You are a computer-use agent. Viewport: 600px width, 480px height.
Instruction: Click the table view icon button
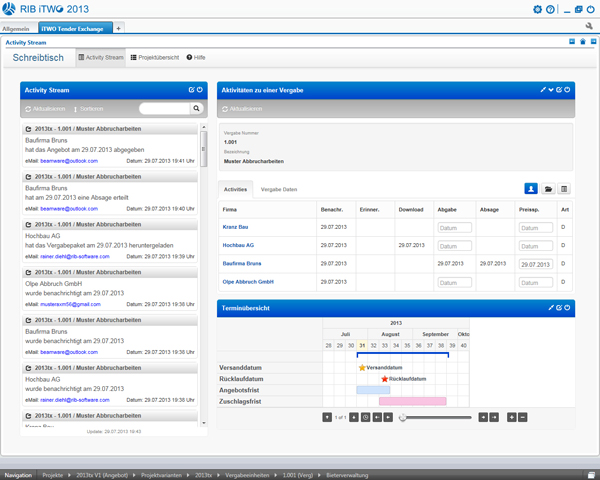tap(564, 188)
